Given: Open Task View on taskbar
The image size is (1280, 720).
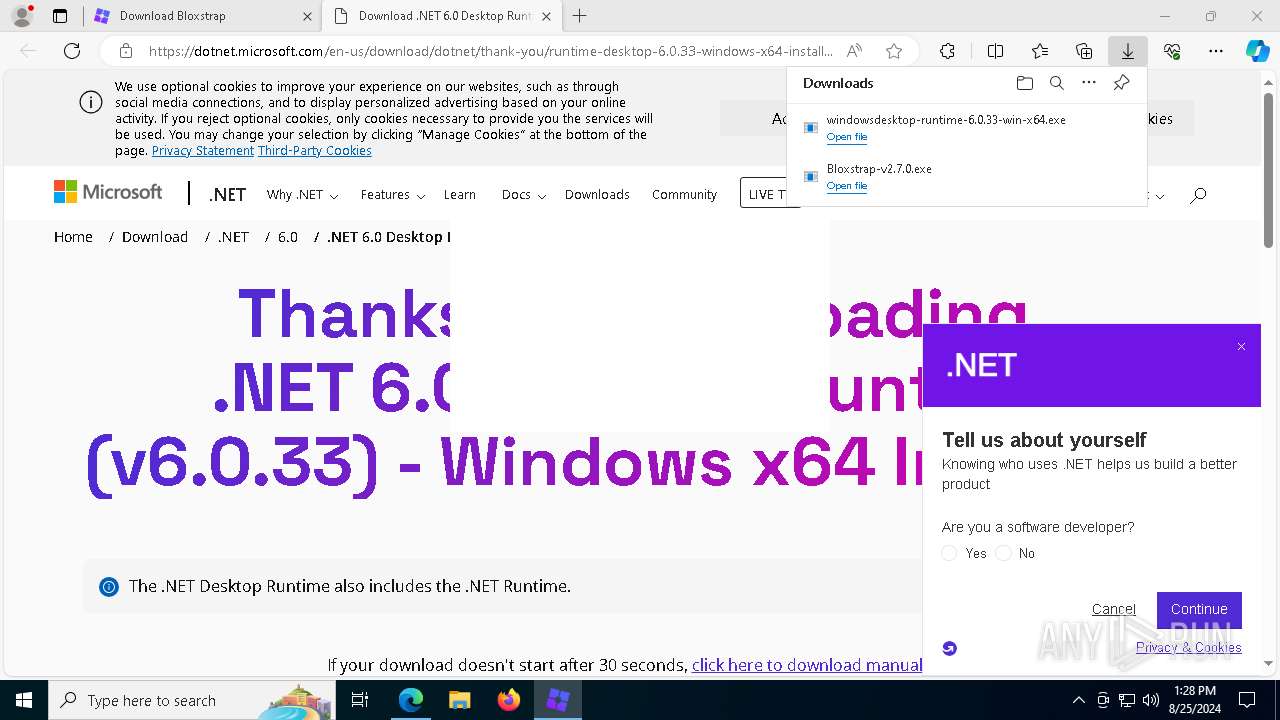Looking at the screenshot, I should (361, 700).
